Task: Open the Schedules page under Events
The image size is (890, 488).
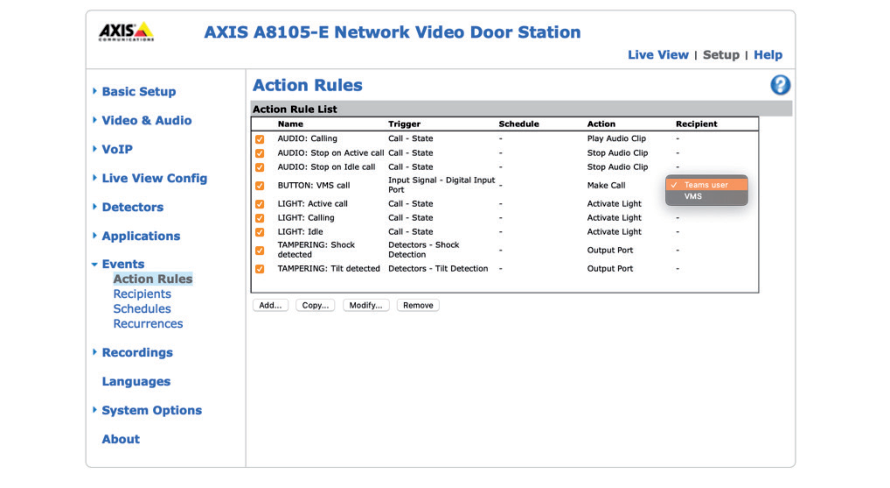Action: (142, 309)
